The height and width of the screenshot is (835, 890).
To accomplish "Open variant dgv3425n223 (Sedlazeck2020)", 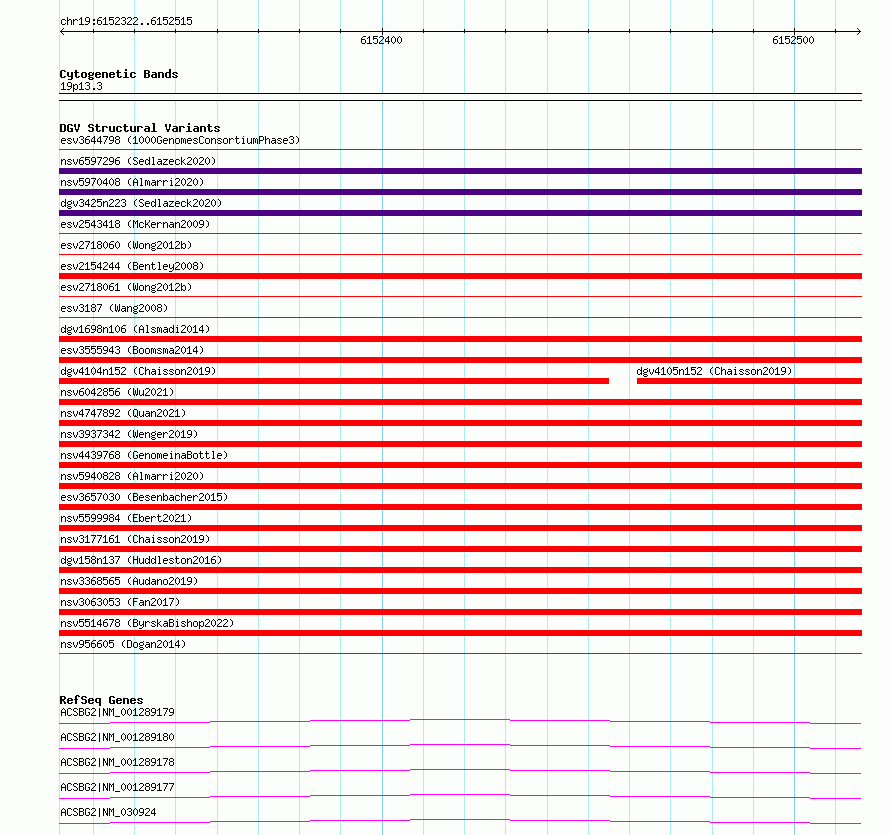I will [141, 203].
